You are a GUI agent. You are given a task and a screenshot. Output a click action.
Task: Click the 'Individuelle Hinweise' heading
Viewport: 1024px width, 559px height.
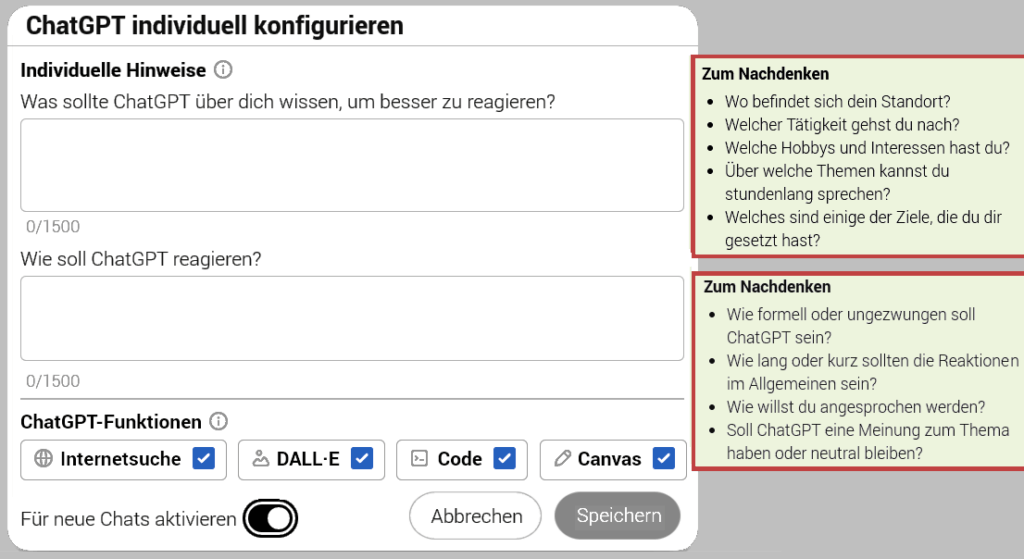point(113,70)
